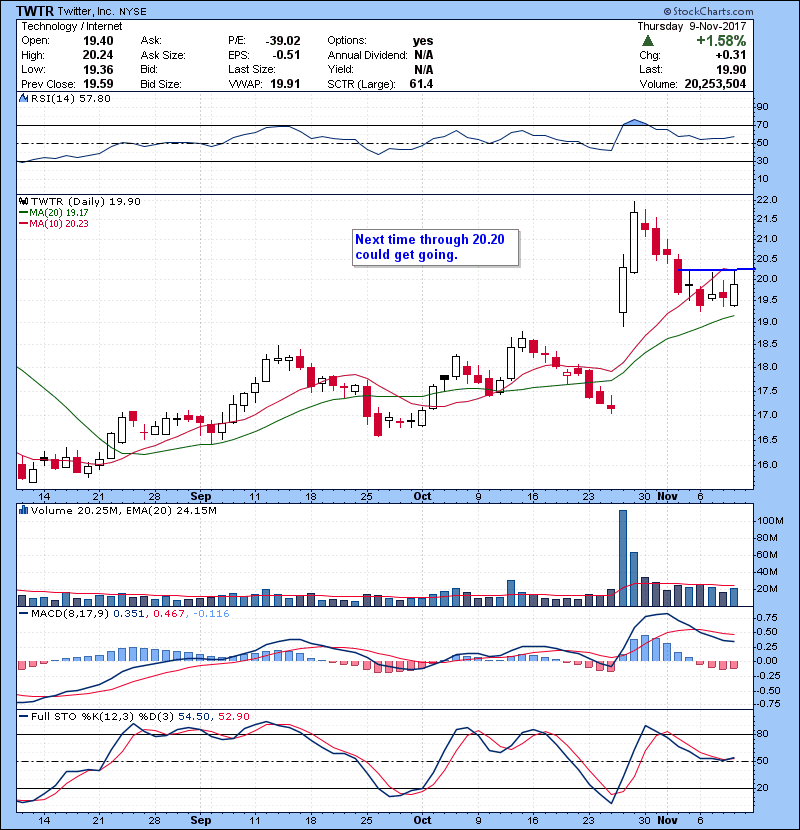Click the RSI(14) panel indicator icon
This screenshot has height=830, width=800.
click(x=23, y=98)
